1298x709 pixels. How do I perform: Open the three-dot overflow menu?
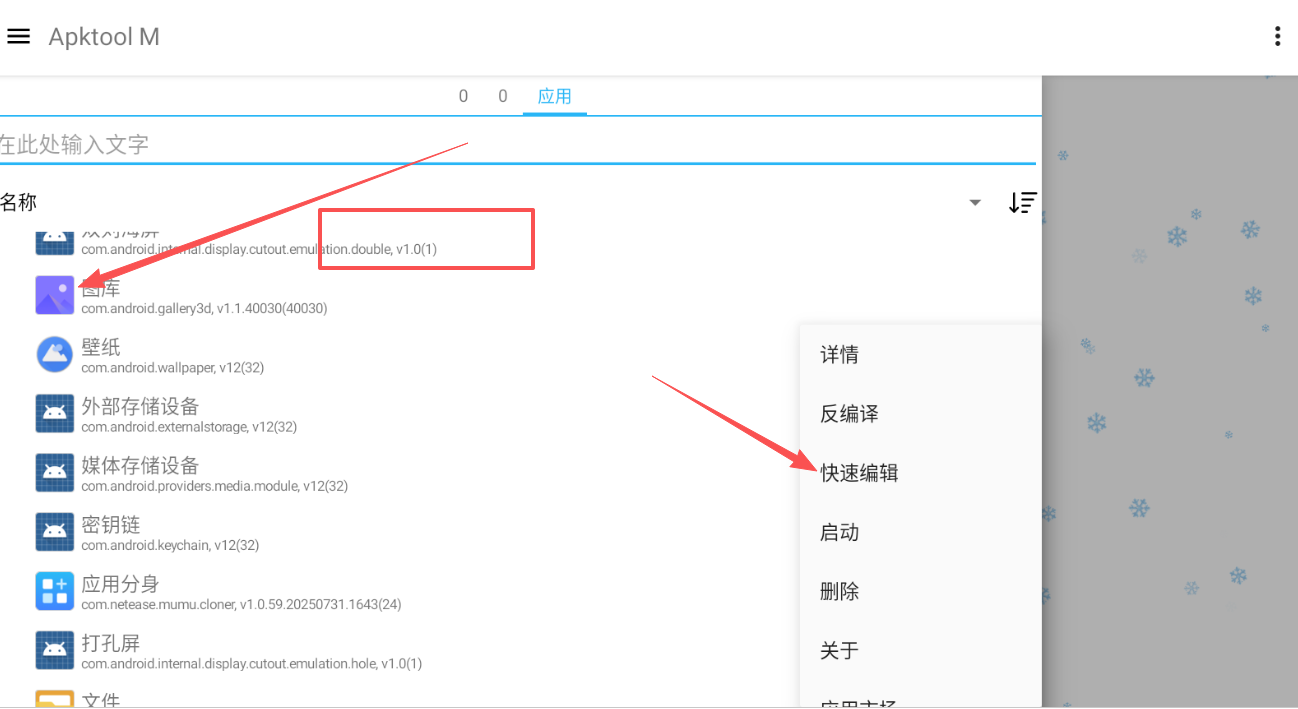1277,37
